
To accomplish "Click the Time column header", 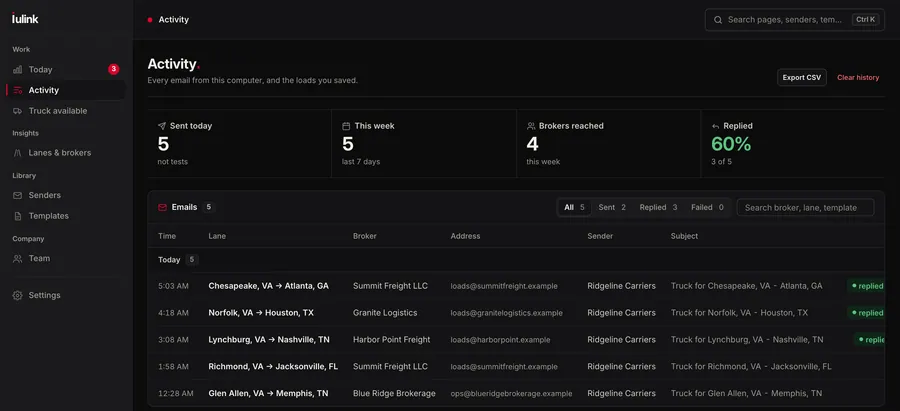I will [x=167, y=236].
